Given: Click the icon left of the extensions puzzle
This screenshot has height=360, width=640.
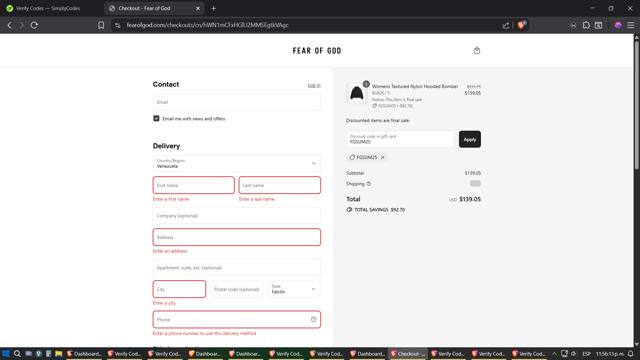Looking at the screenshot, I should [573, 25].
